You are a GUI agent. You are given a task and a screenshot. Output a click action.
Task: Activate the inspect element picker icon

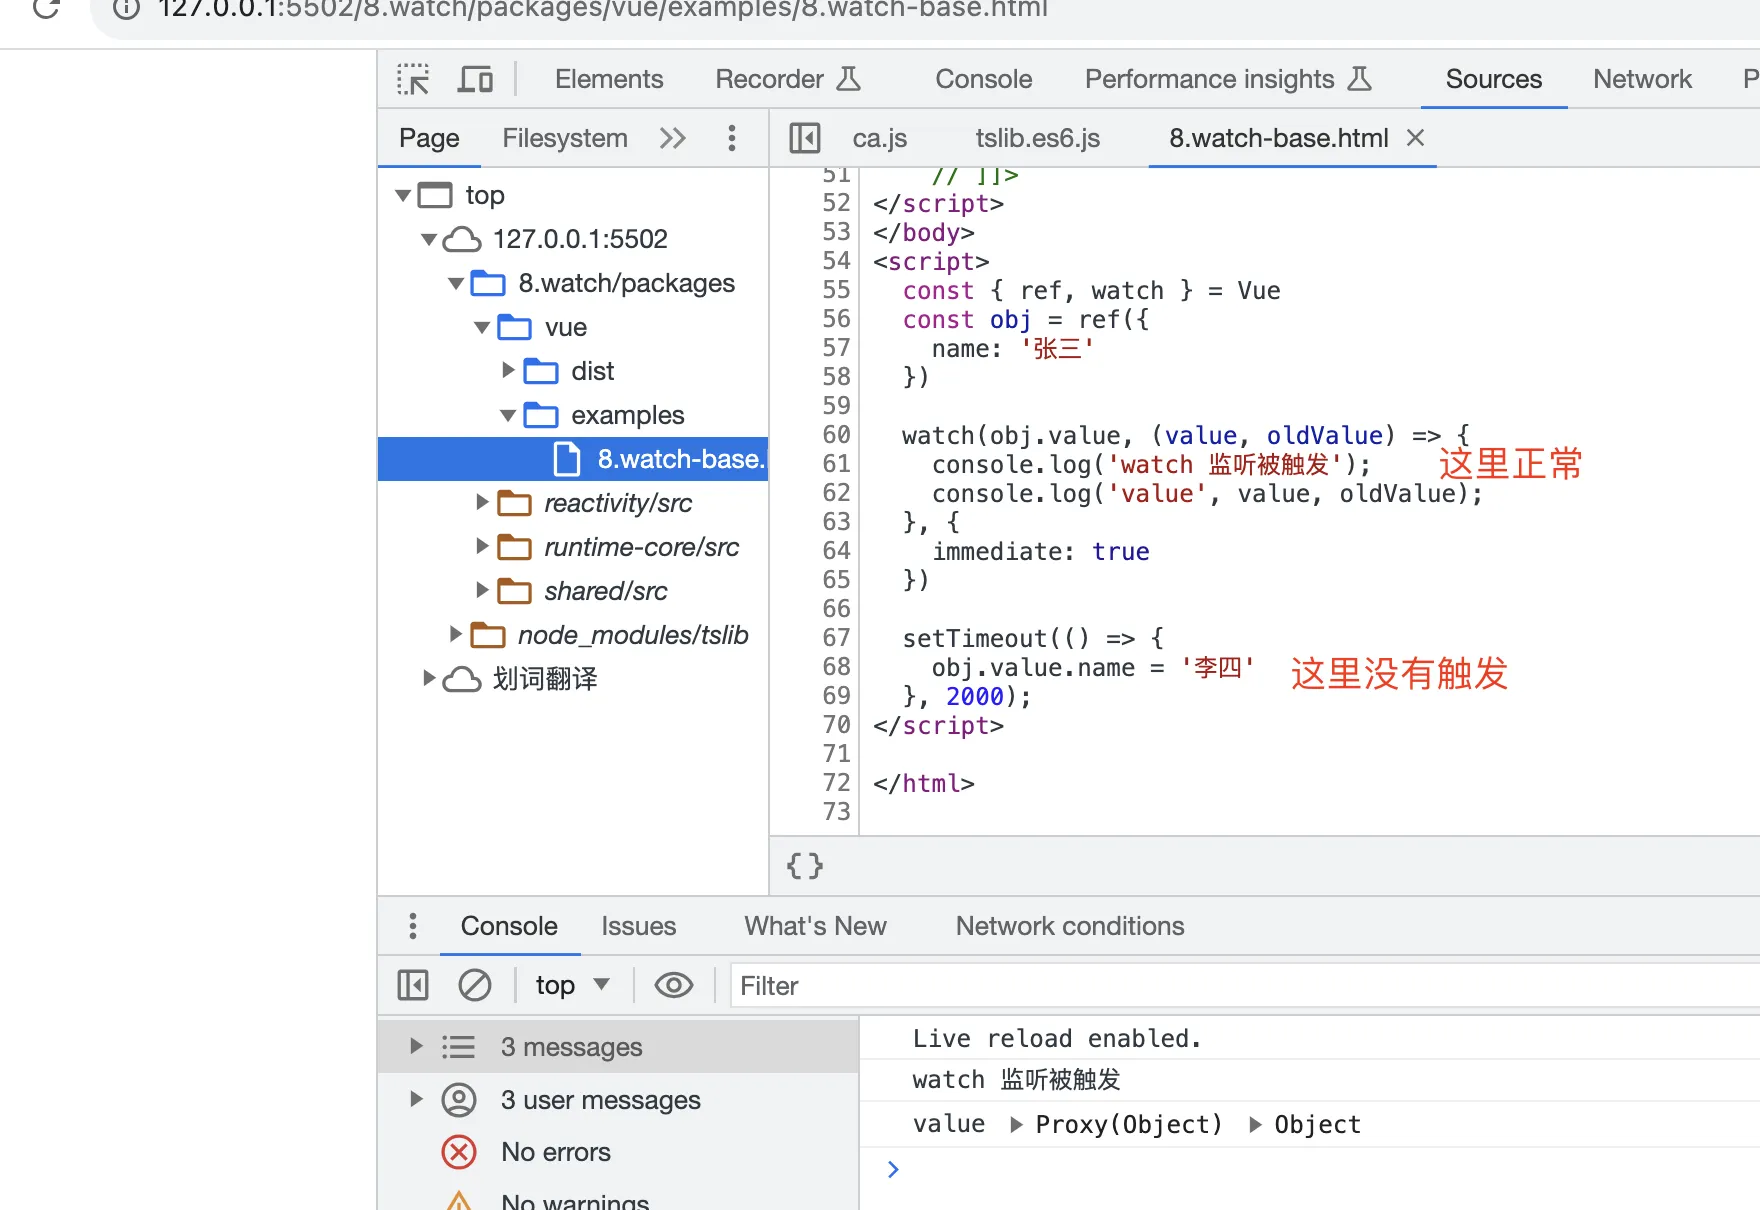pos(413,79)
